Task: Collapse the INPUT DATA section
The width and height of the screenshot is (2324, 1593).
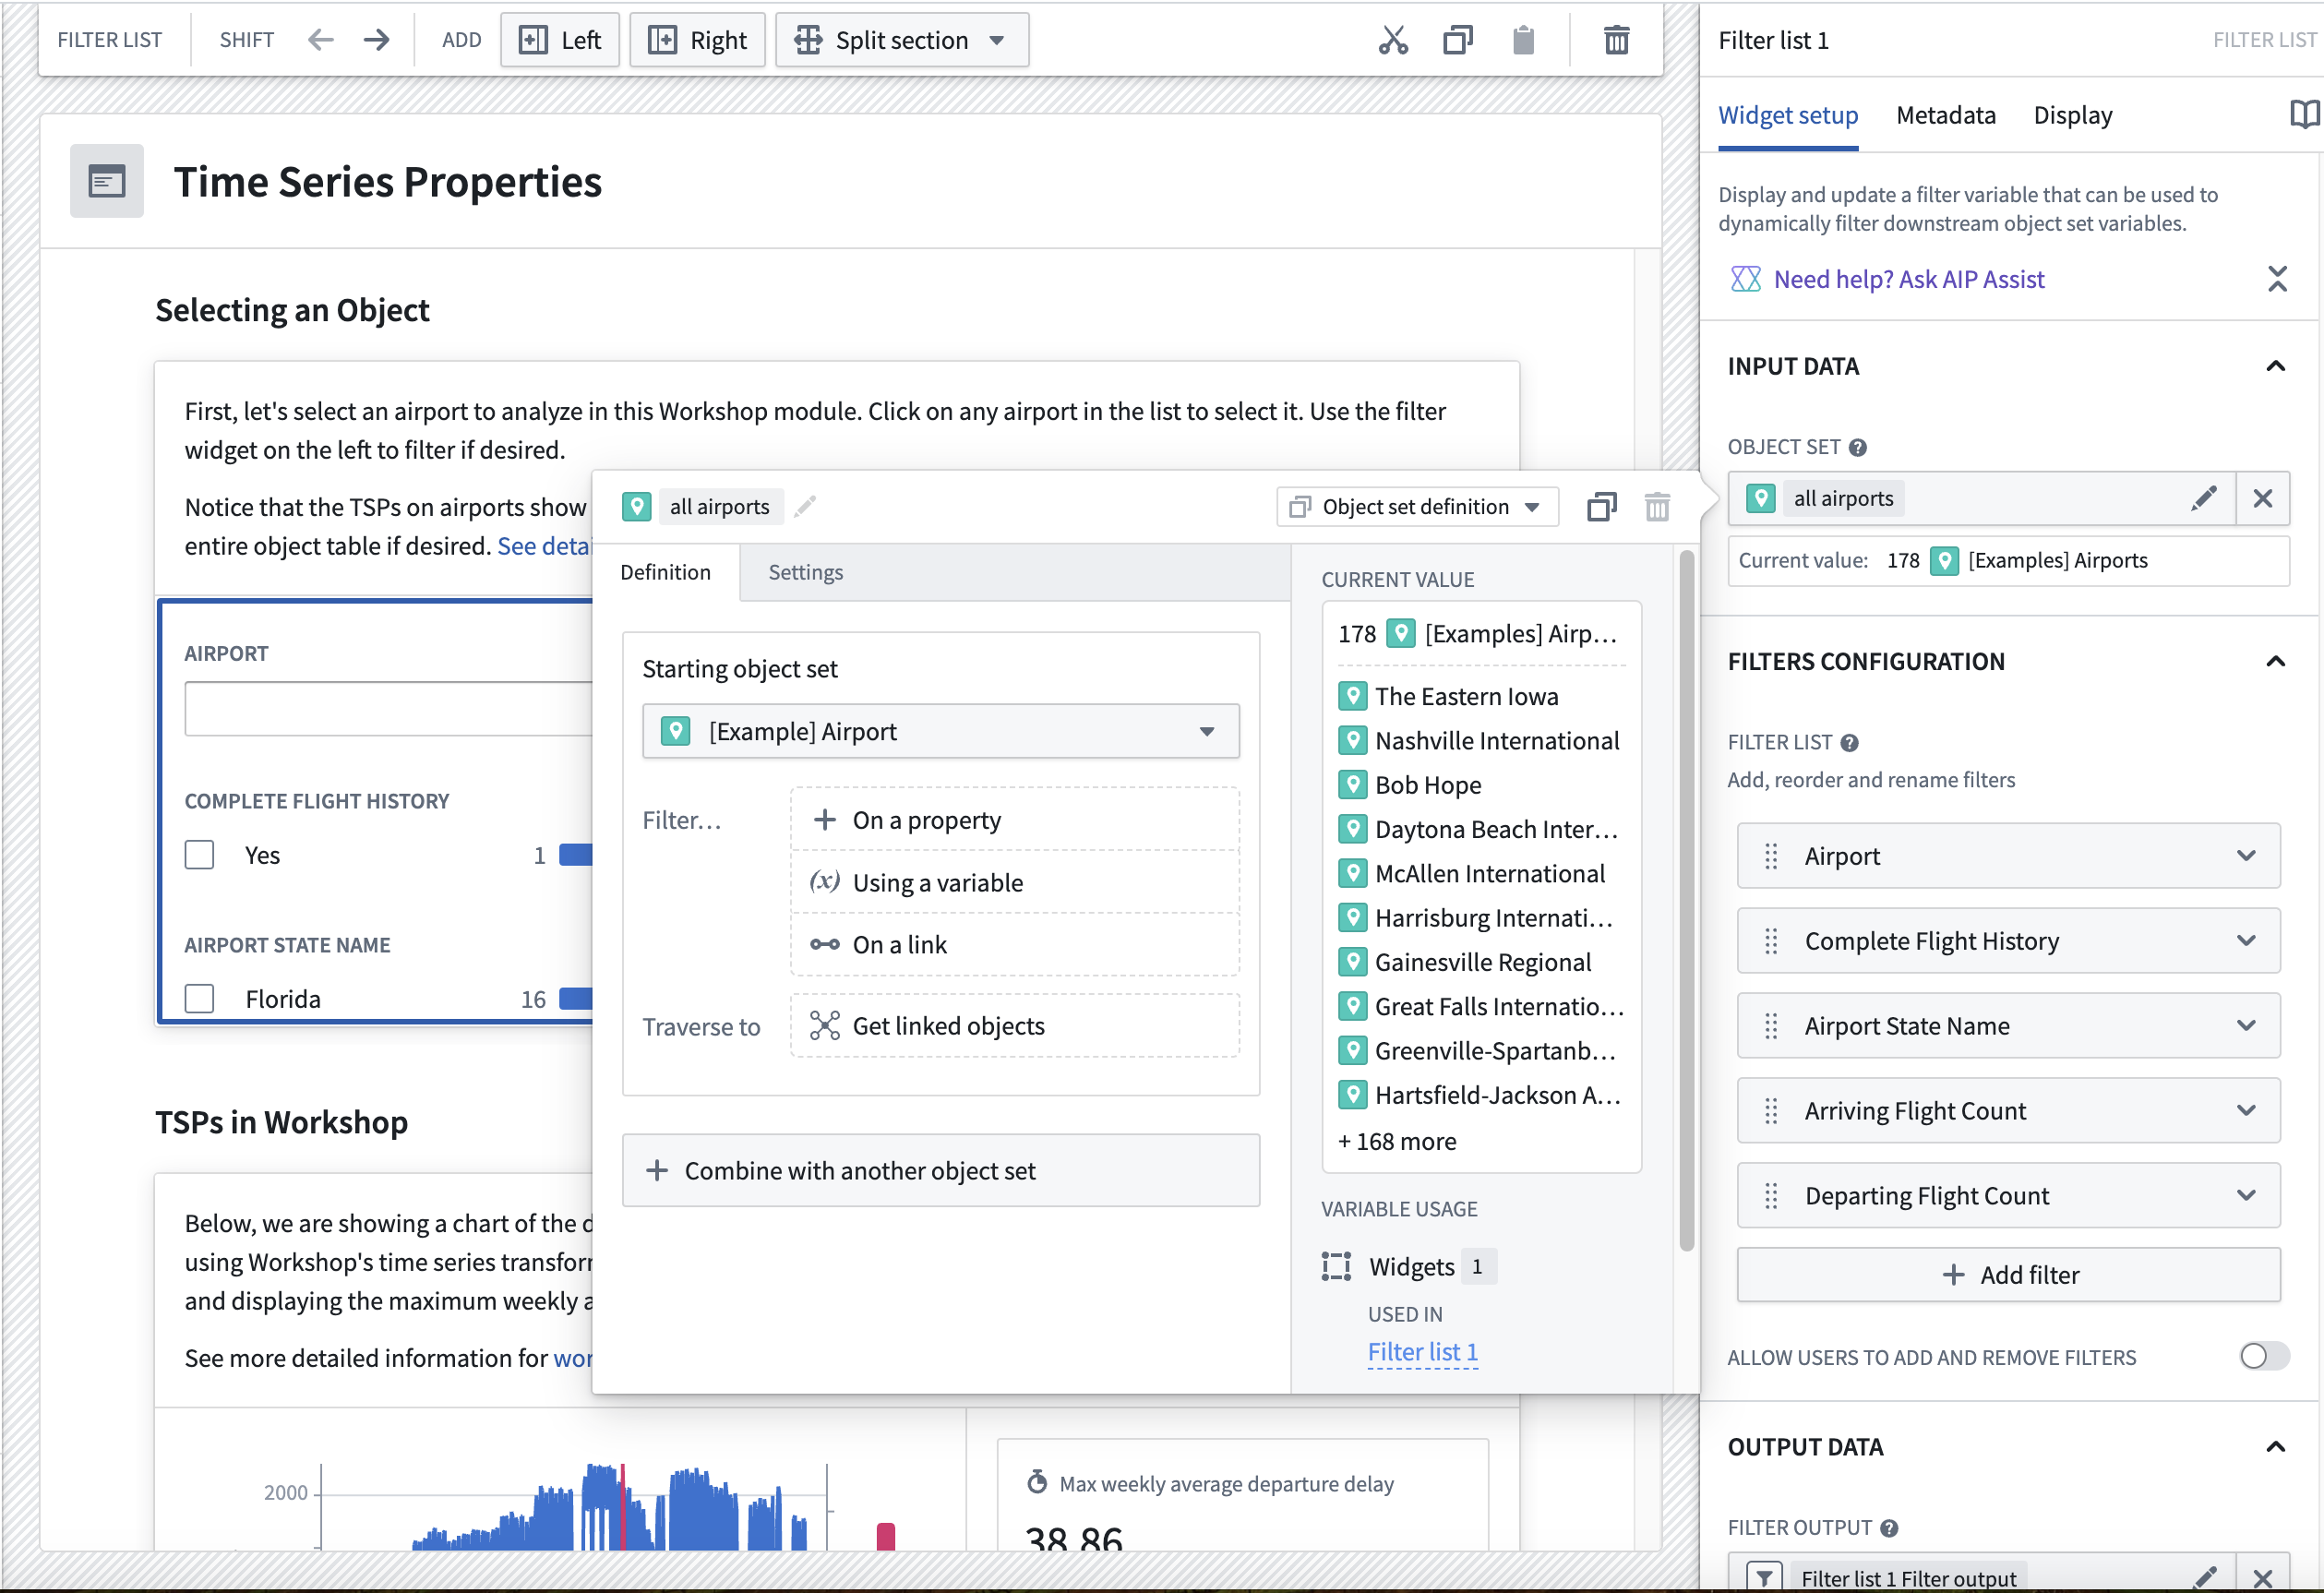Action: click(2275, 367)
